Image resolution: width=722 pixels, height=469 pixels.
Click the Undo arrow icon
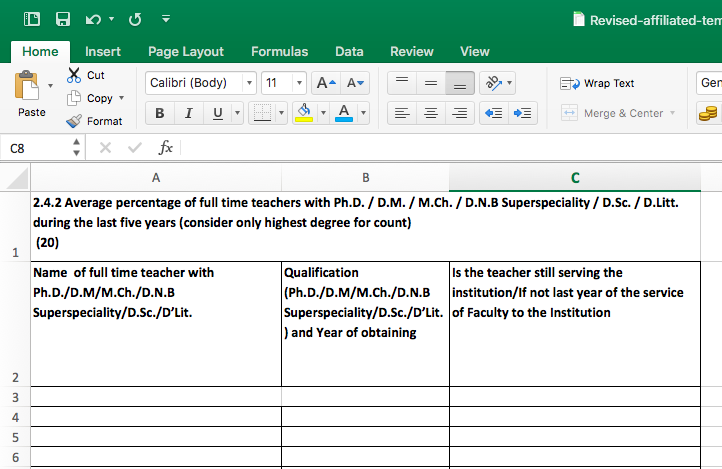click(x=93, y=19)
